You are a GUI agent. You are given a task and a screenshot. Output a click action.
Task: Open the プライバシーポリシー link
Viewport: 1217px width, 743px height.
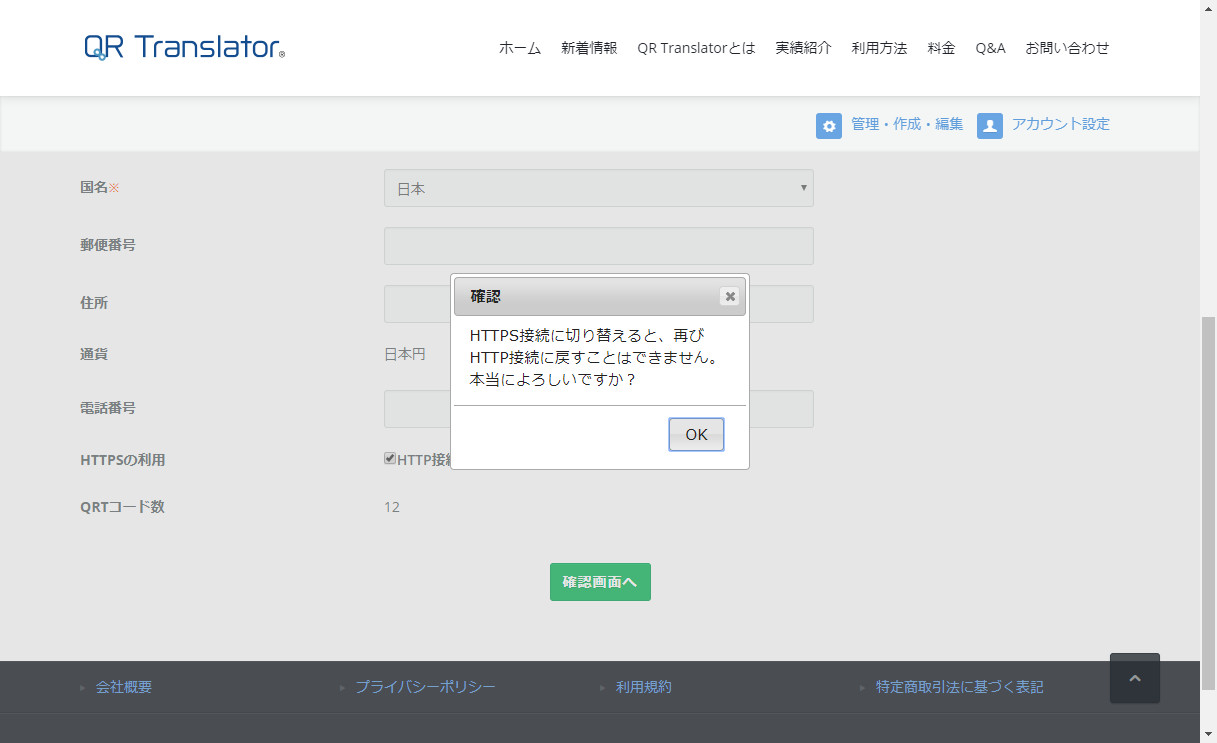424,687
